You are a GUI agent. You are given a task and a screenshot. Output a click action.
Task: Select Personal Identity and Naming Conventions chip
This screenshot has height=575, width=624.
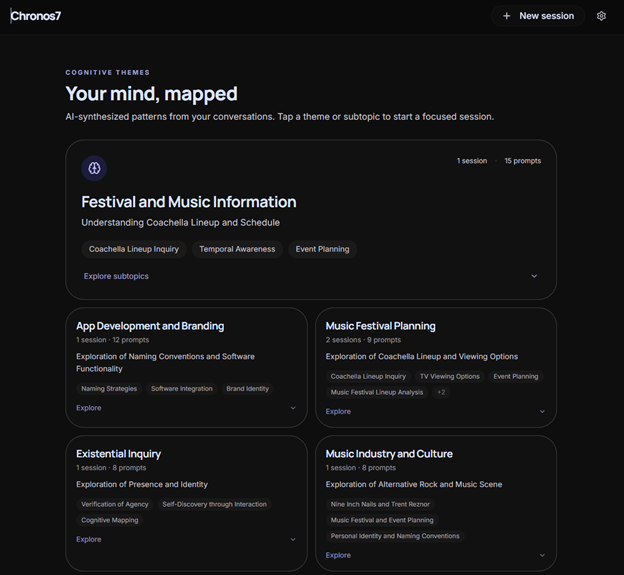pyautogui.click(x=395, y=536)
